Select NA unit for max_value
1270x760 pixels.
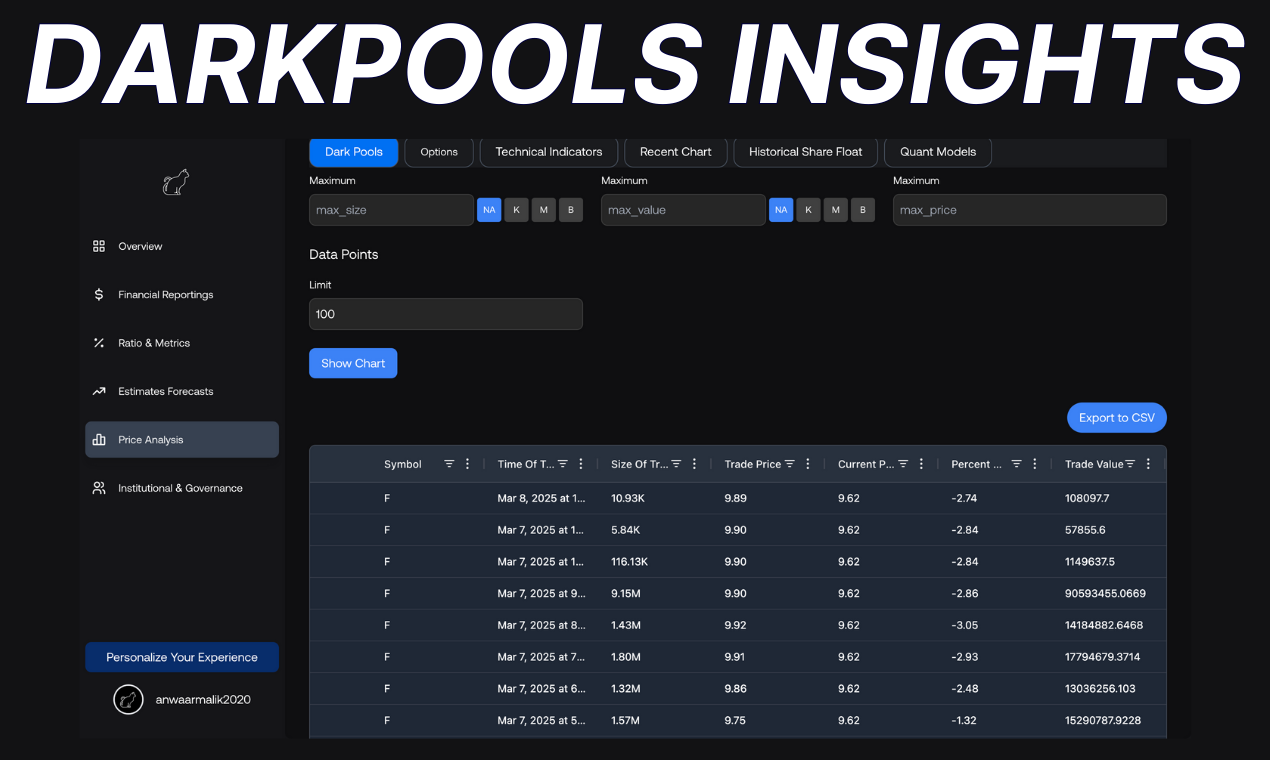[781, 210]
